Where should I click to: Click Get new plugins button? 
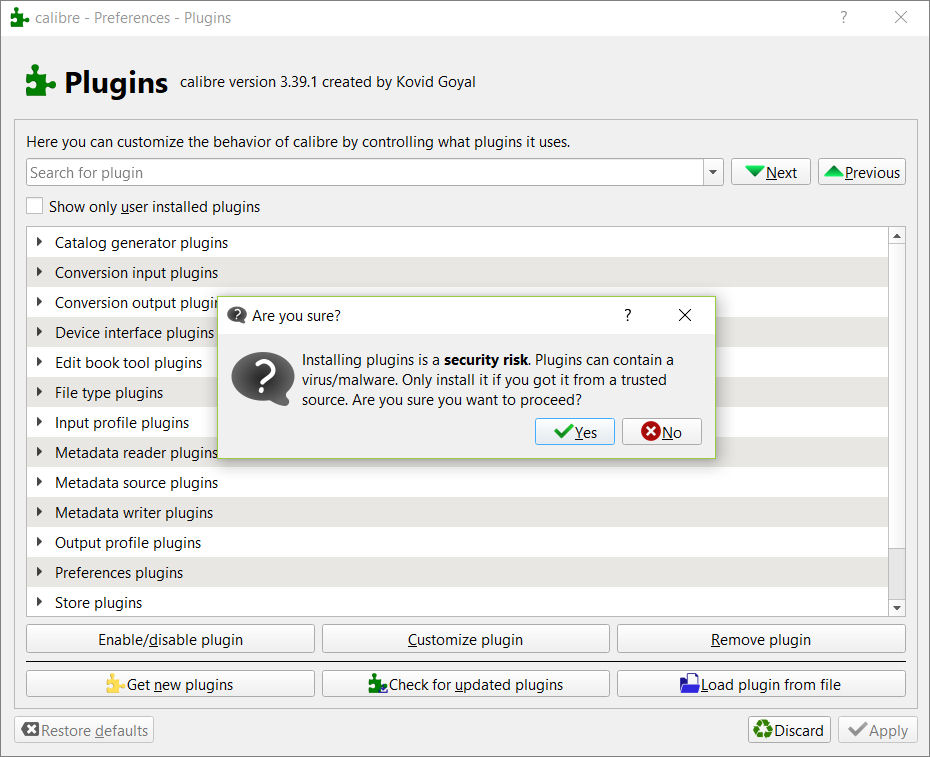pyautogui.click(x=170, y=684)
